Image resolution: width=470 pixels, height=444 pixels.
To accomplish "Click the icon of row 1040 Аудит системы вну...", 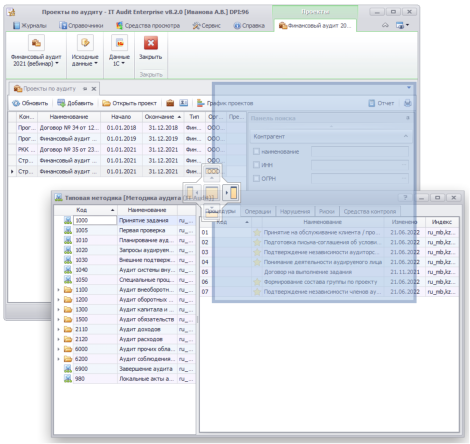I will pyautogui.click(x=68, y=270).
